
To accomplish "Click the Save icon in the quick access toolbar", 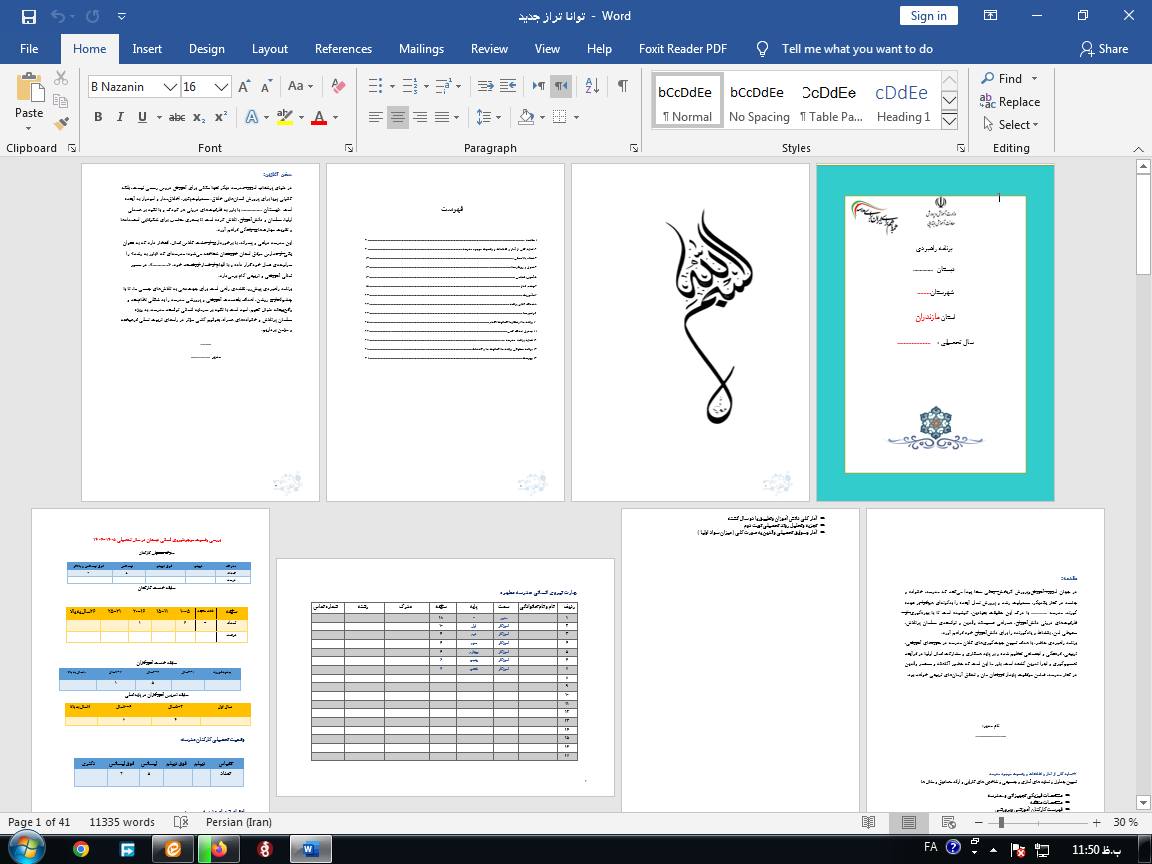I will 29,16.
